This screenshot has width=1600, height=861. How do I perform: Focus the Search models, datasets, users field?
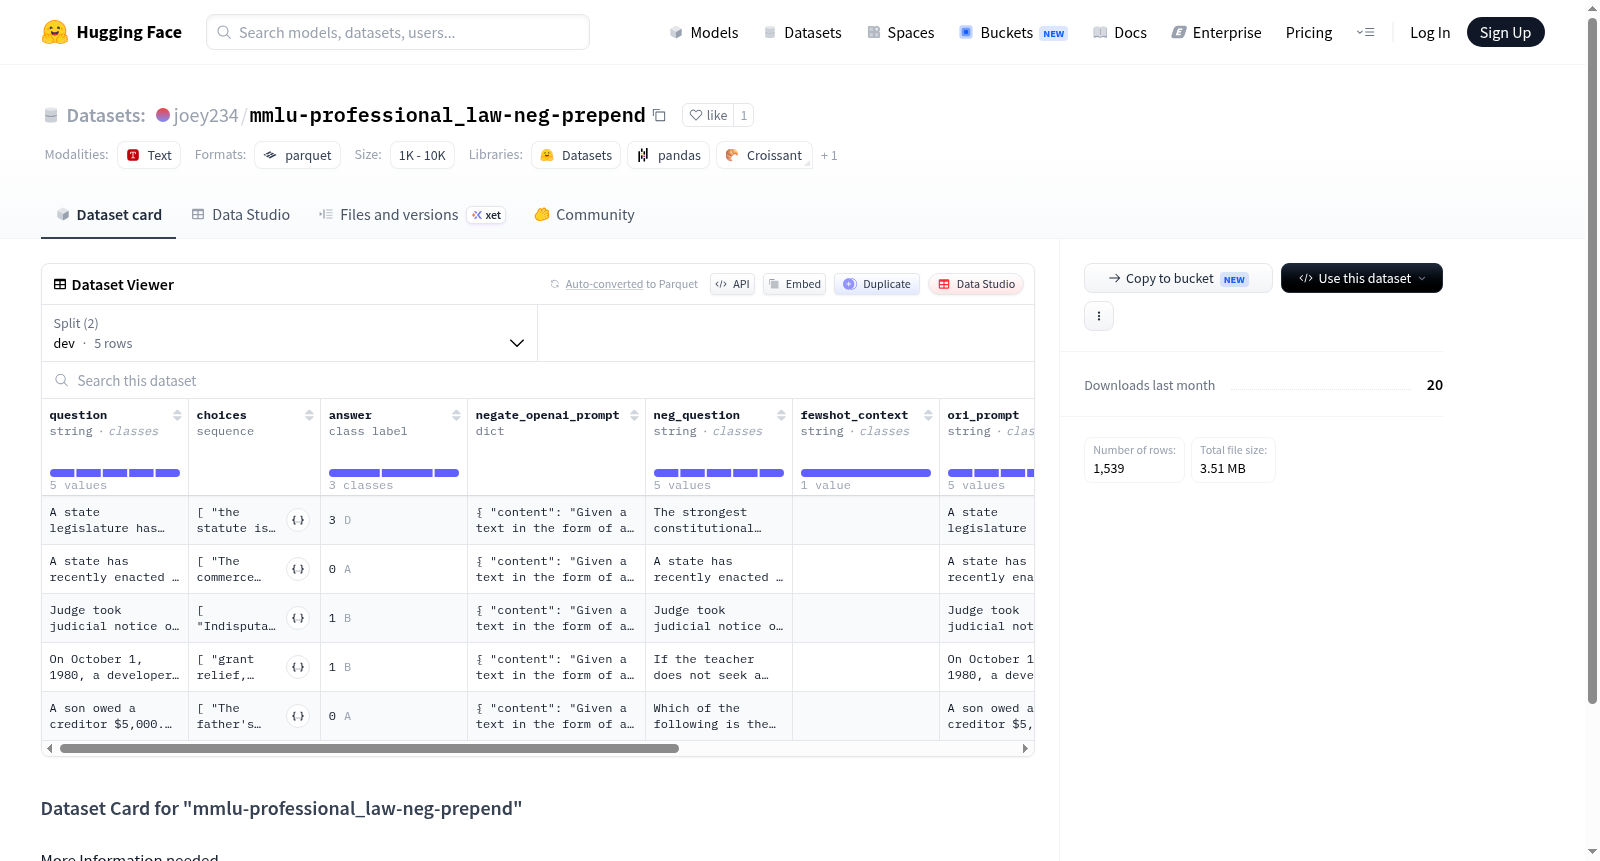coord(398,32)
